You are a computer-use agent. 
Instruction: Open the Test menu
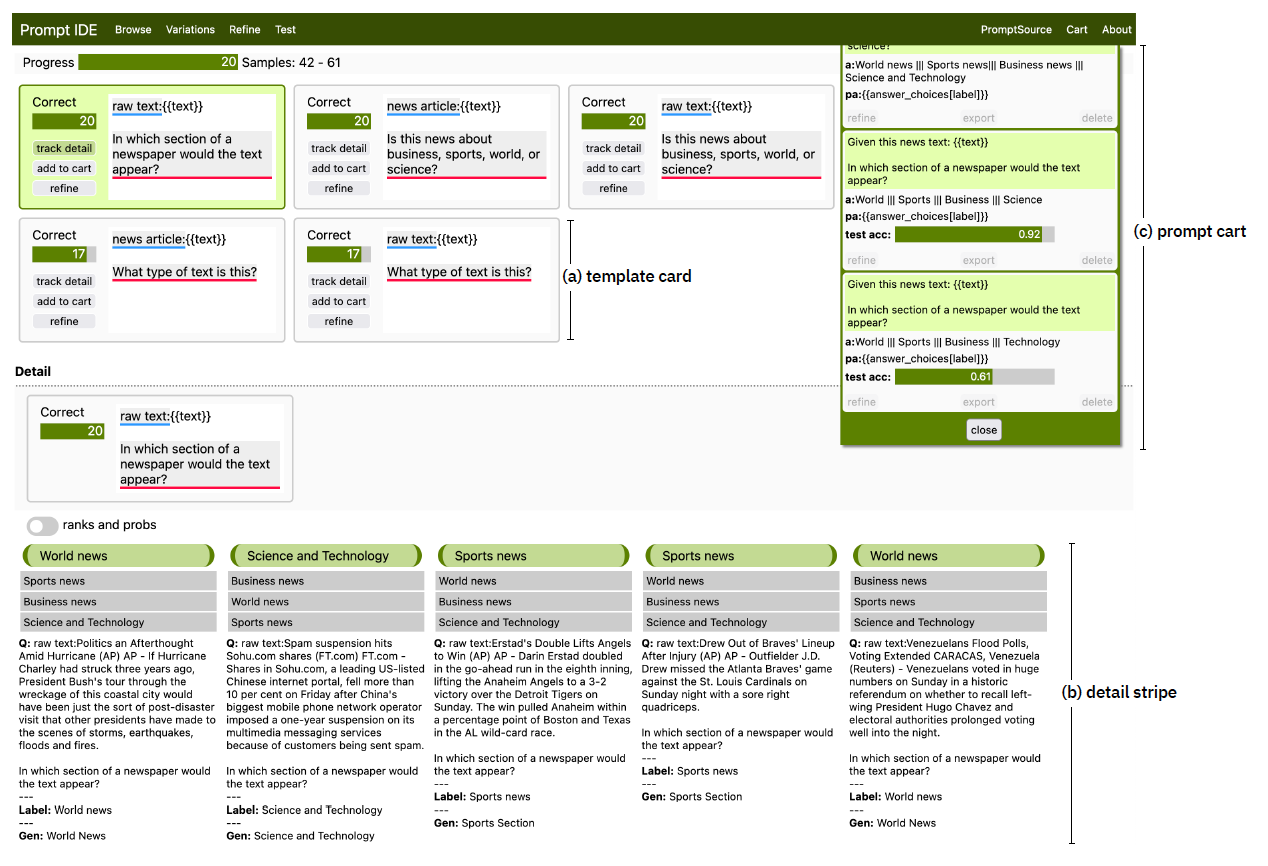point(285,29)
